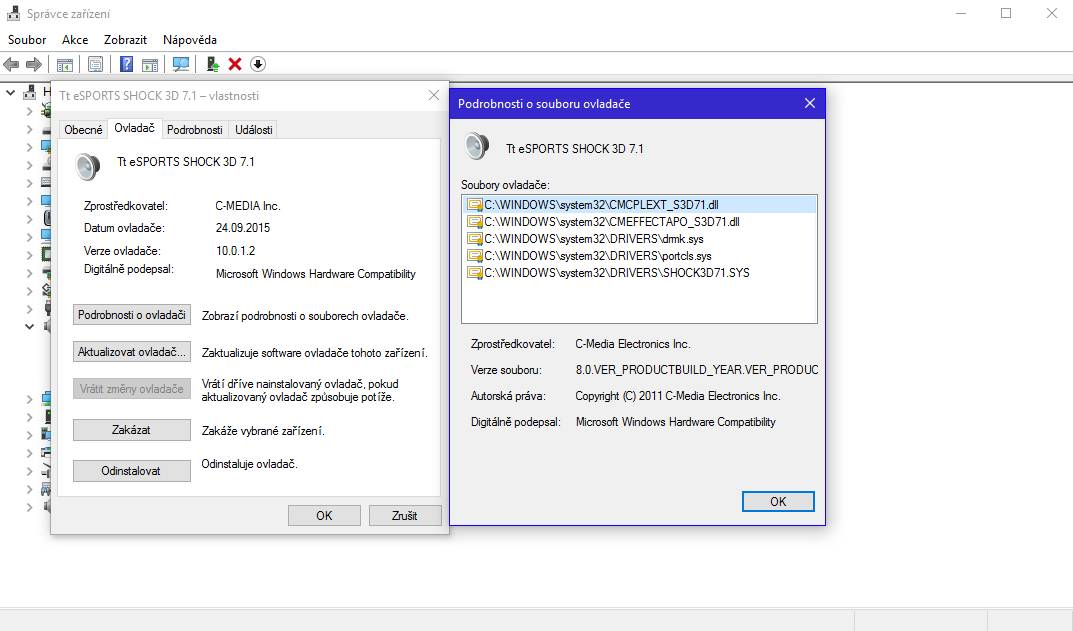Switch to the Obecné tab
1073x631 pixels.
(83, 129)
